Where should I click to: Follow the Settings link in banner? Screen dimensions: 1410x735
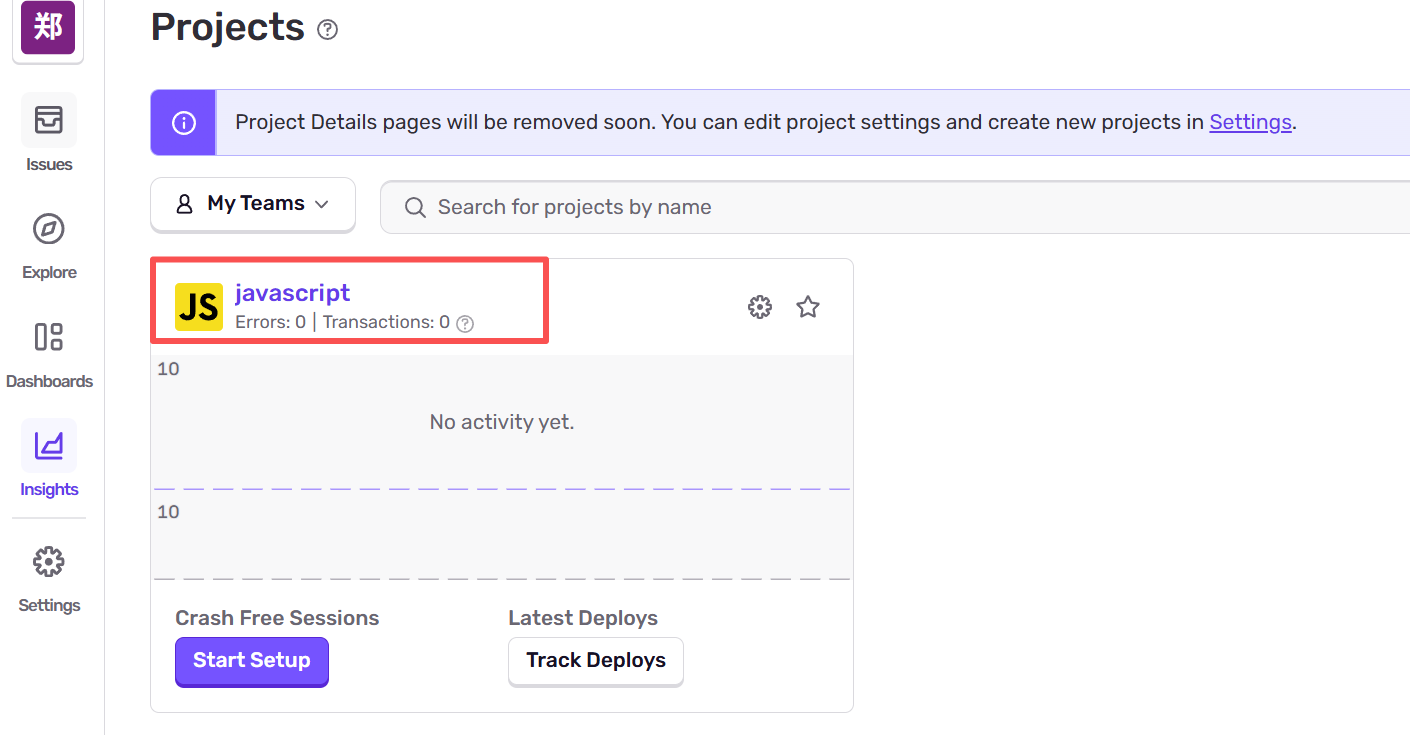click(1250, 122)
